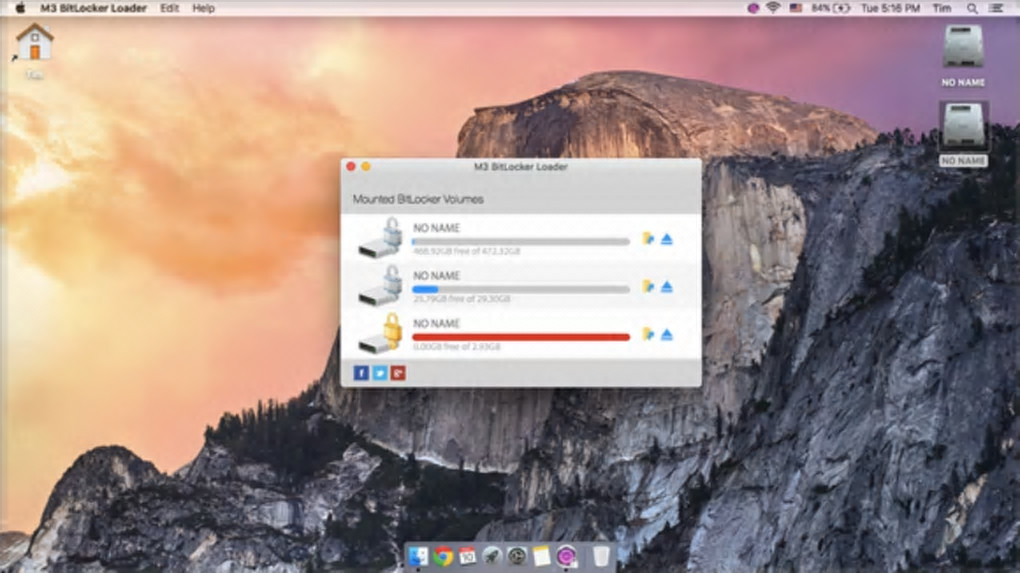The width and height of the screenshot is (1020, 573).
Task: Share on Twitter via the footer icon
Action: [380, 373]
